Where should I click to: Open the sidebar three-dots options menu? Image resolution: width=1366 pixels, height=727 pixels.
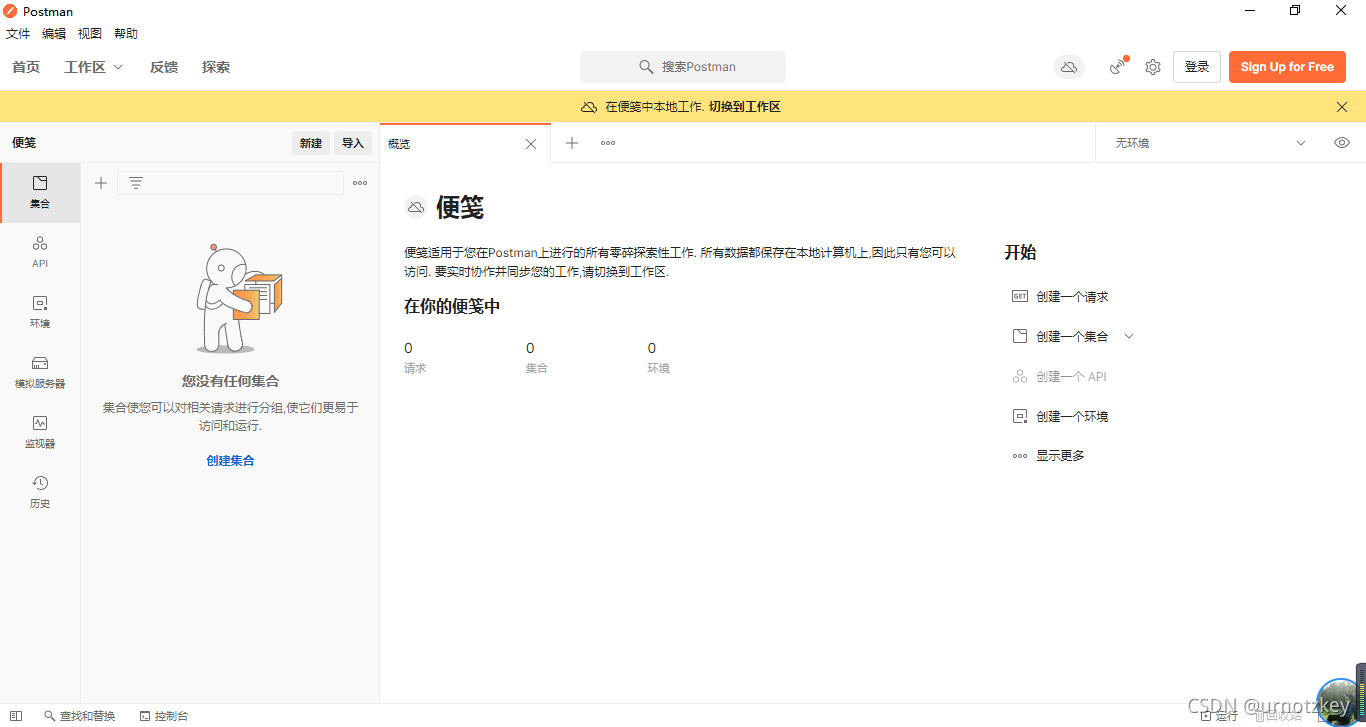(360, 183)
